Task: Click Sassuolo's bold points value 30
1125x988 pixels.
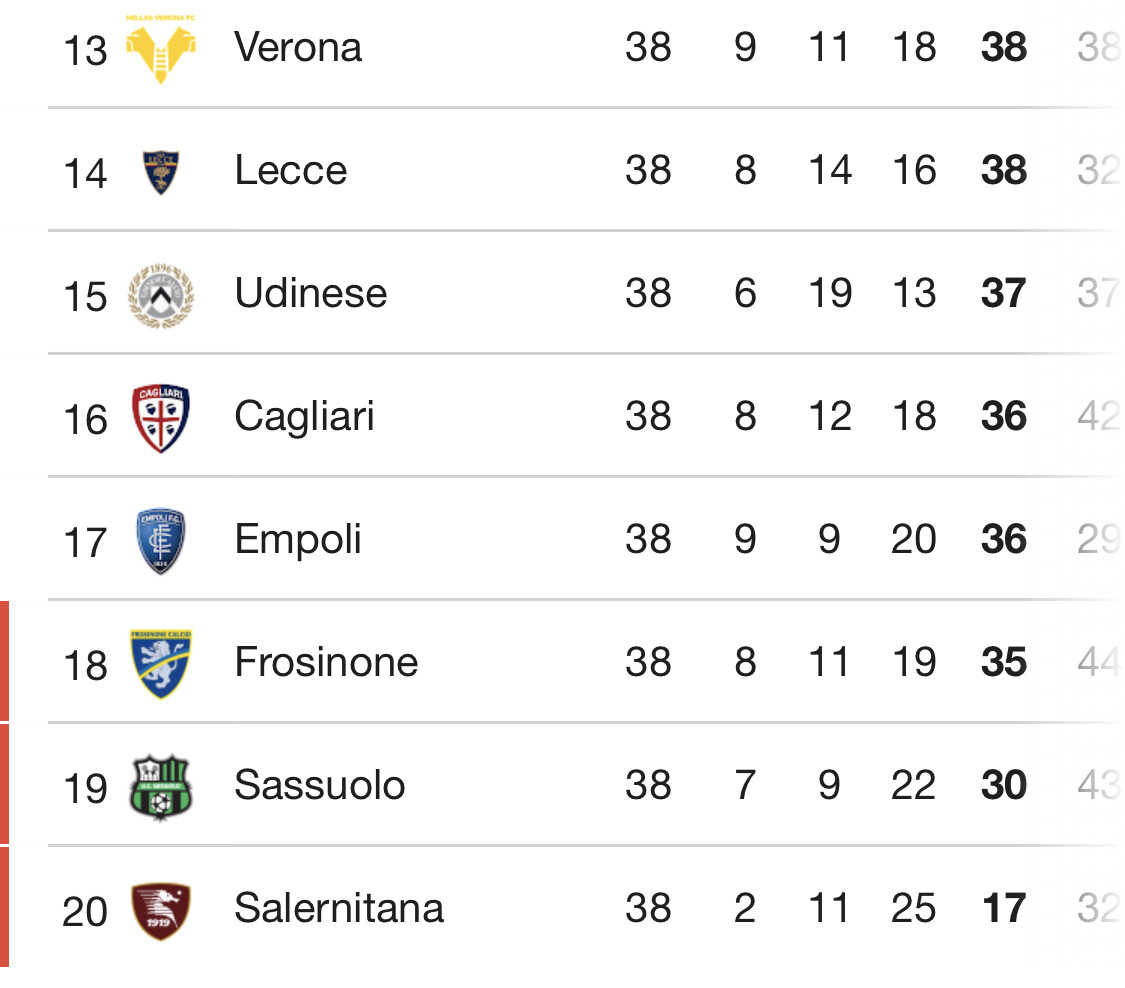Action: [x=1004, y=785]
